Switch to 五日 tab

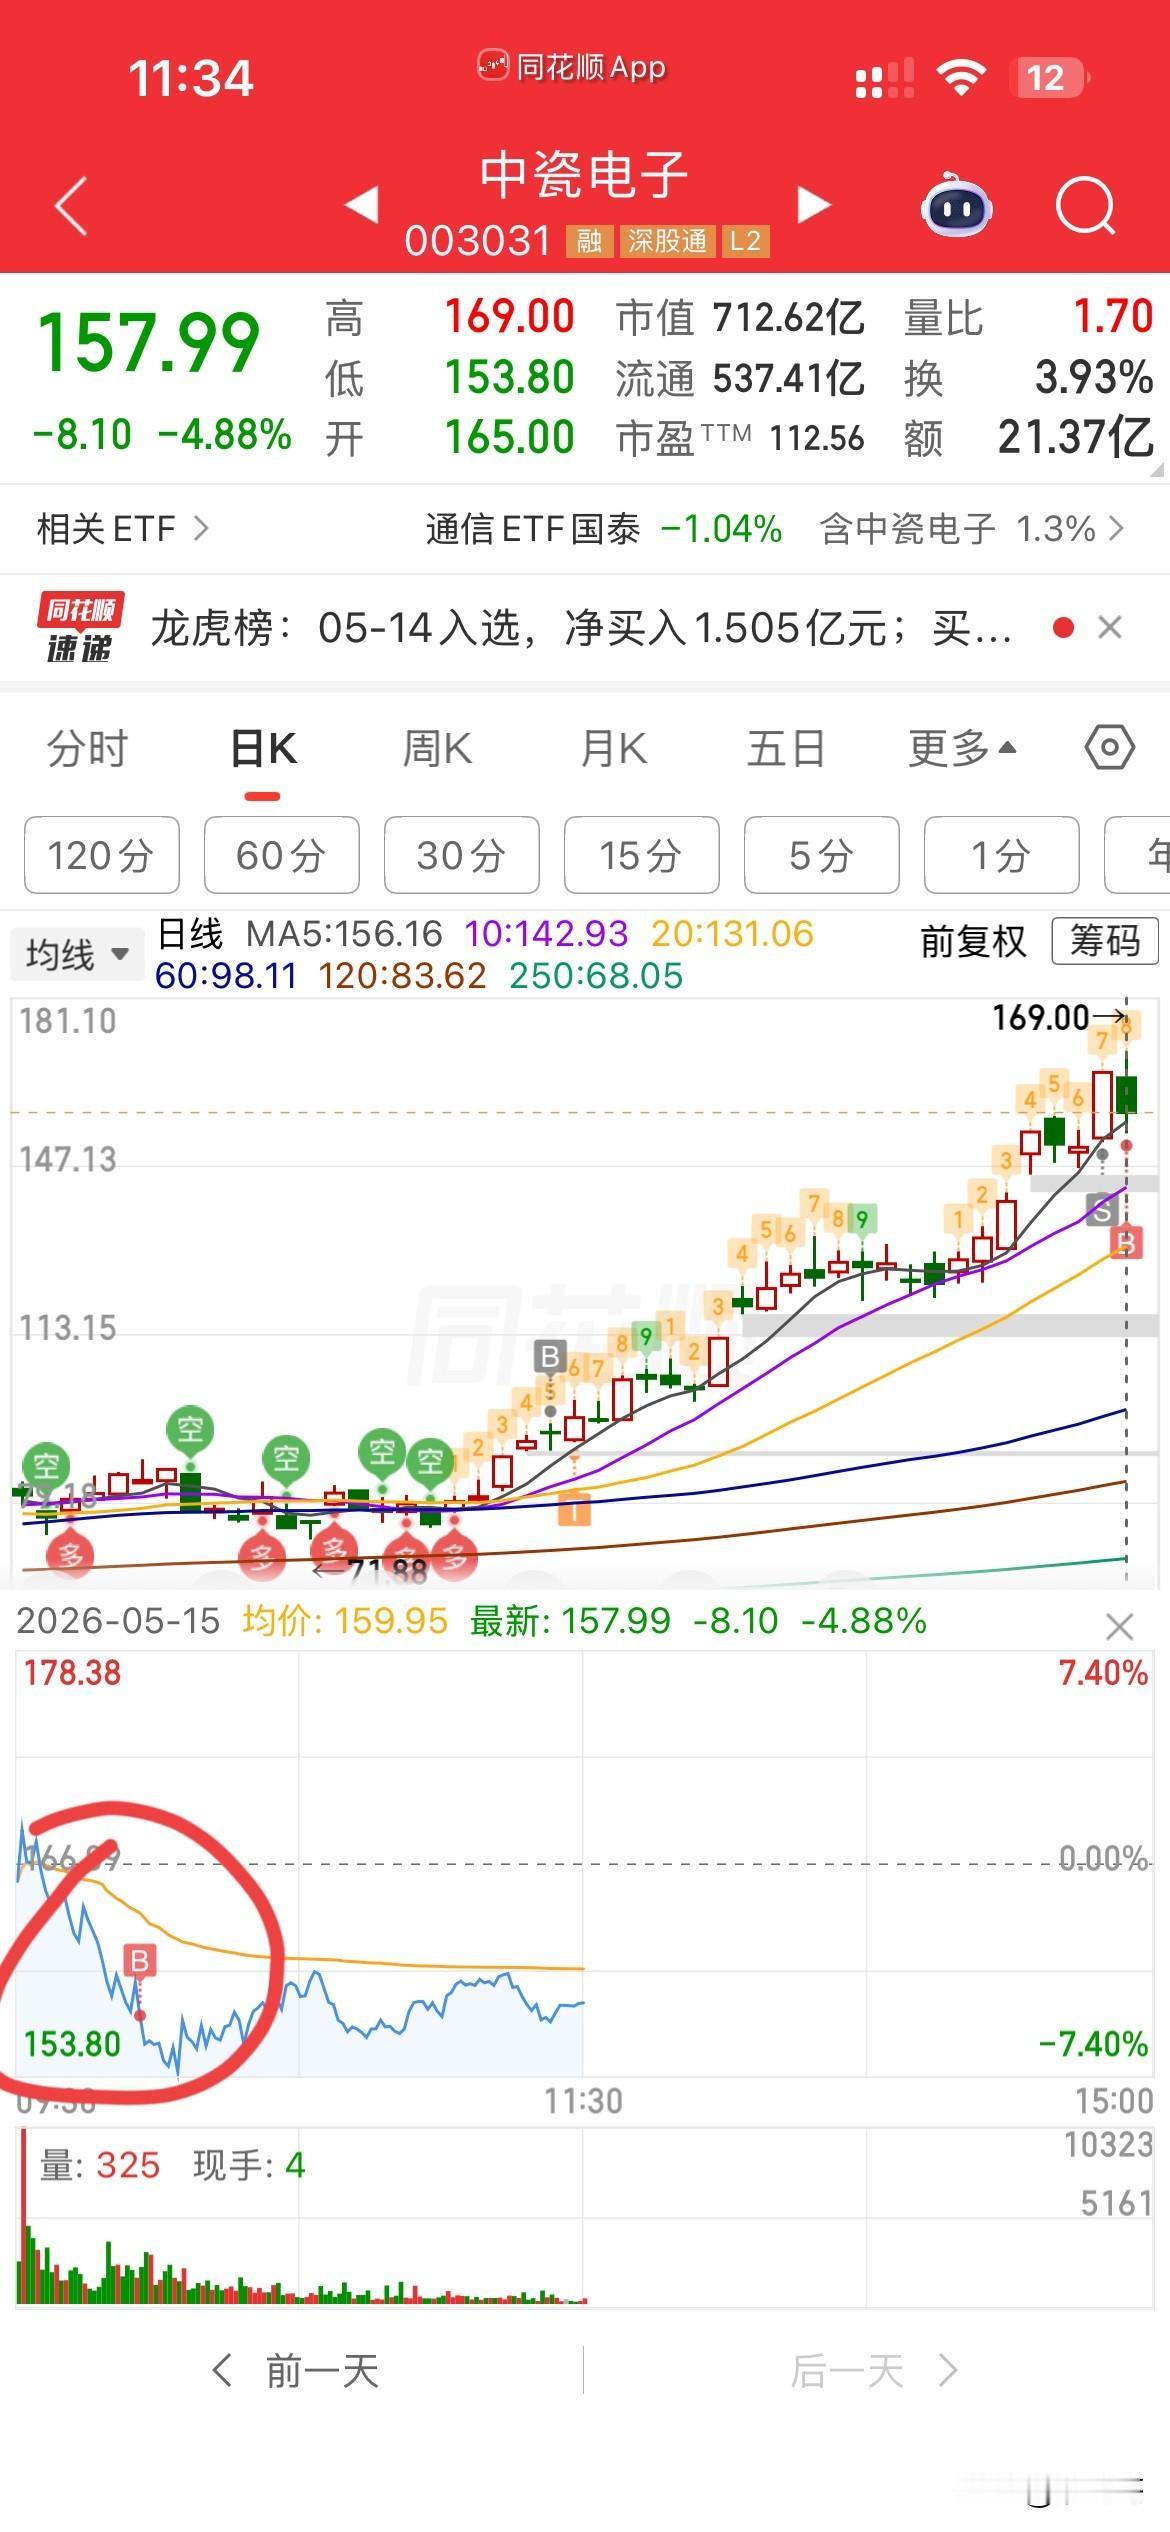click(x=786, y=749)
